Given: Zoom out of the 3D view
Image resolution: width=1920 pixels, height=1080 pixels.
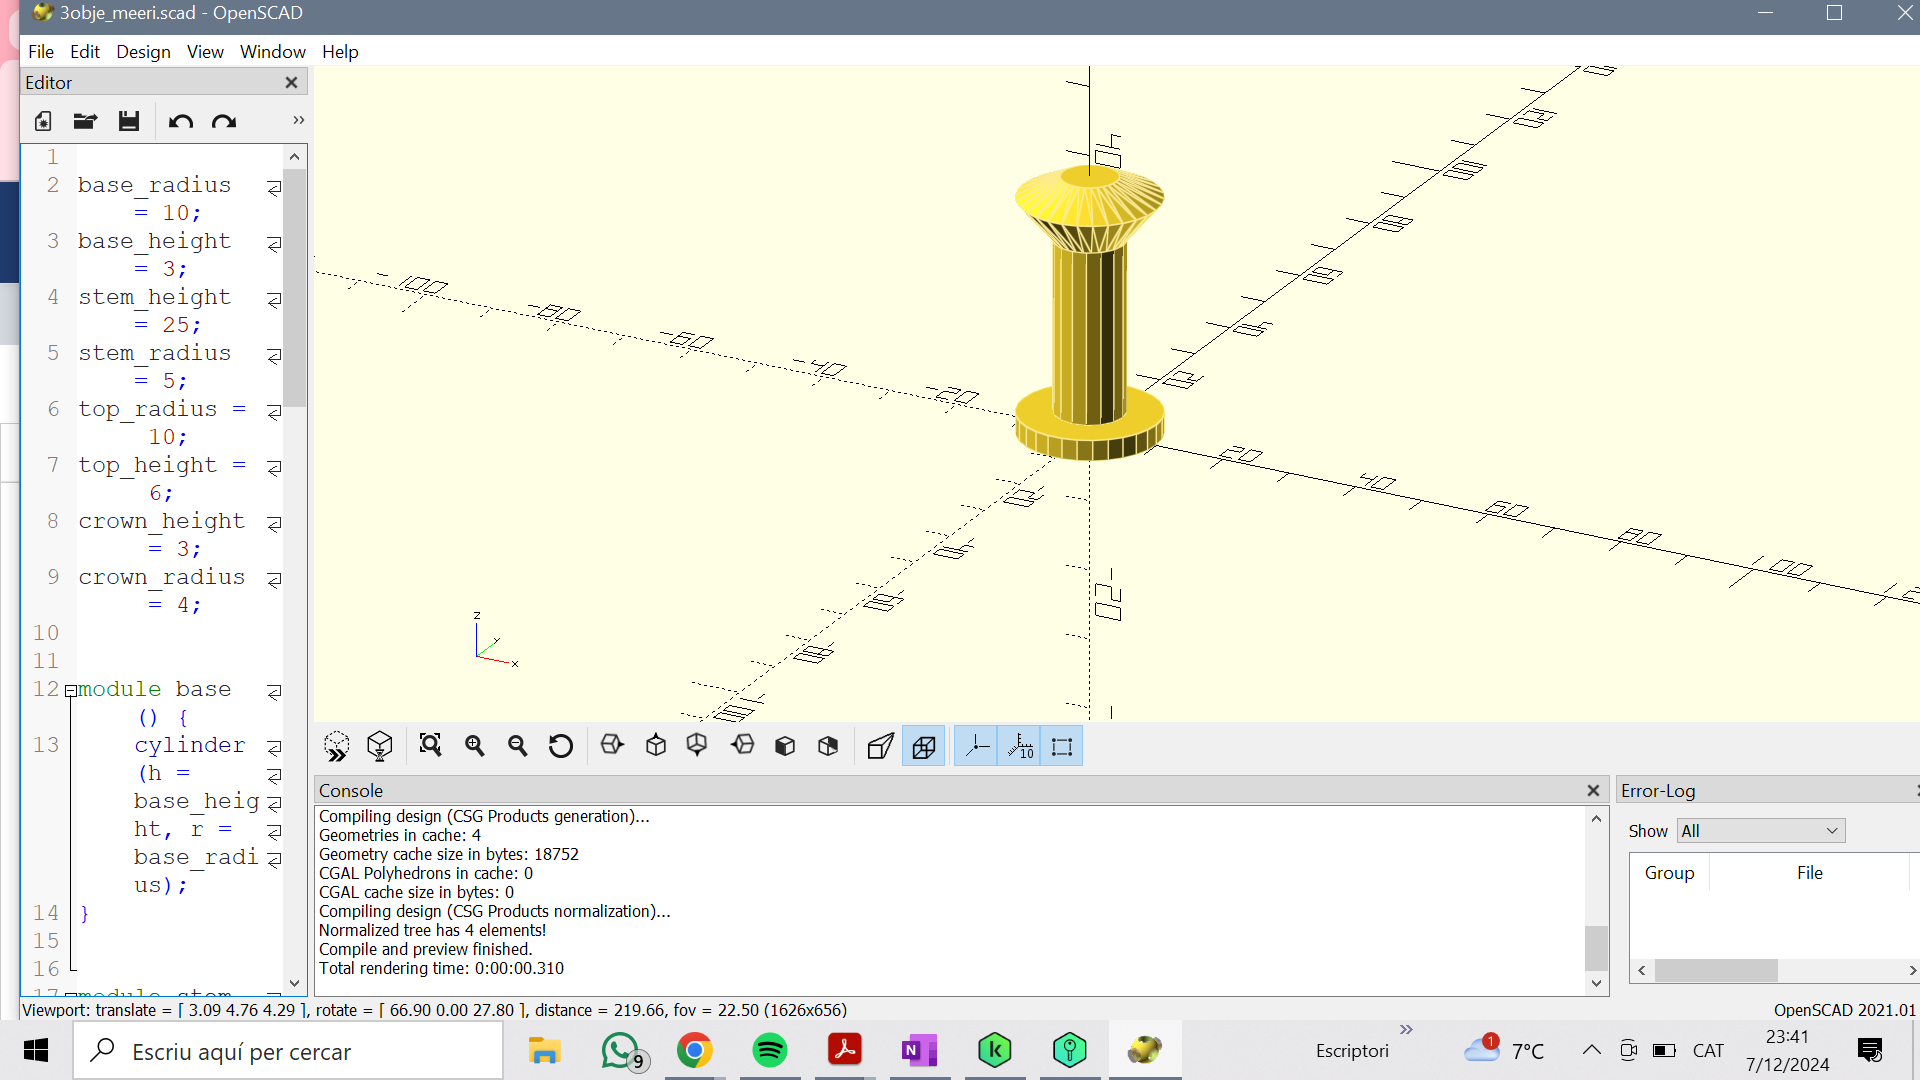Looking at the screenshot, I should point(518,746).
